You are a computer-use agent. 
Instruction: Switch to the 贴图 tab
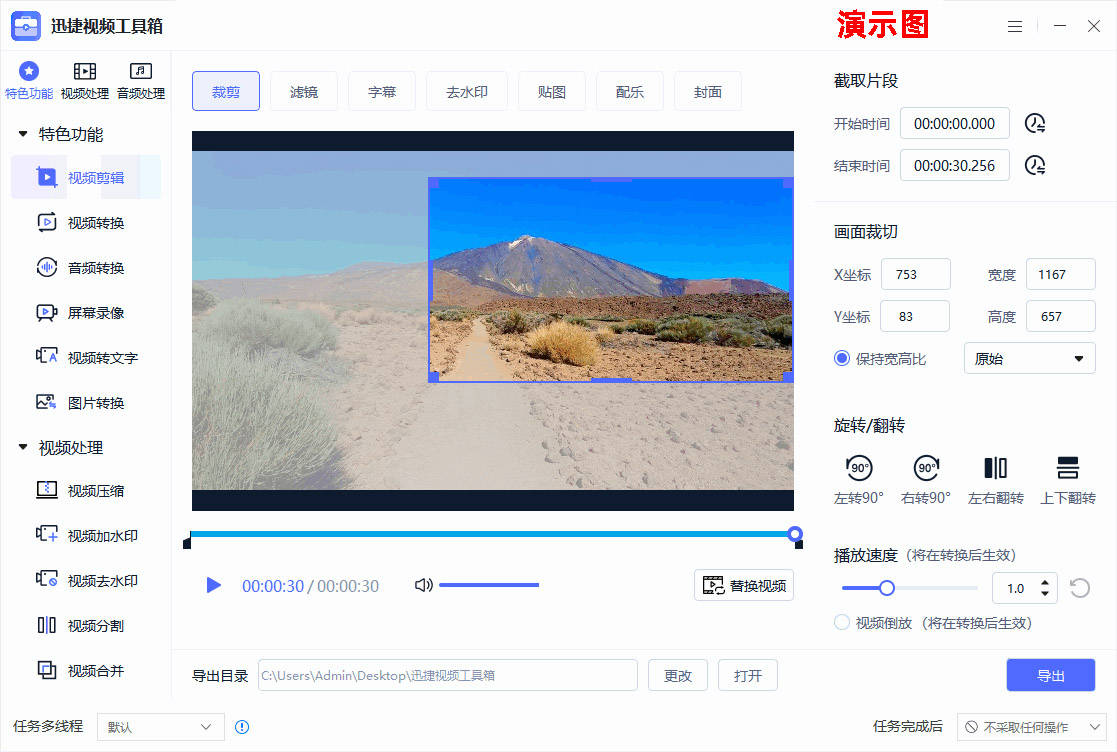coord(551,91)
